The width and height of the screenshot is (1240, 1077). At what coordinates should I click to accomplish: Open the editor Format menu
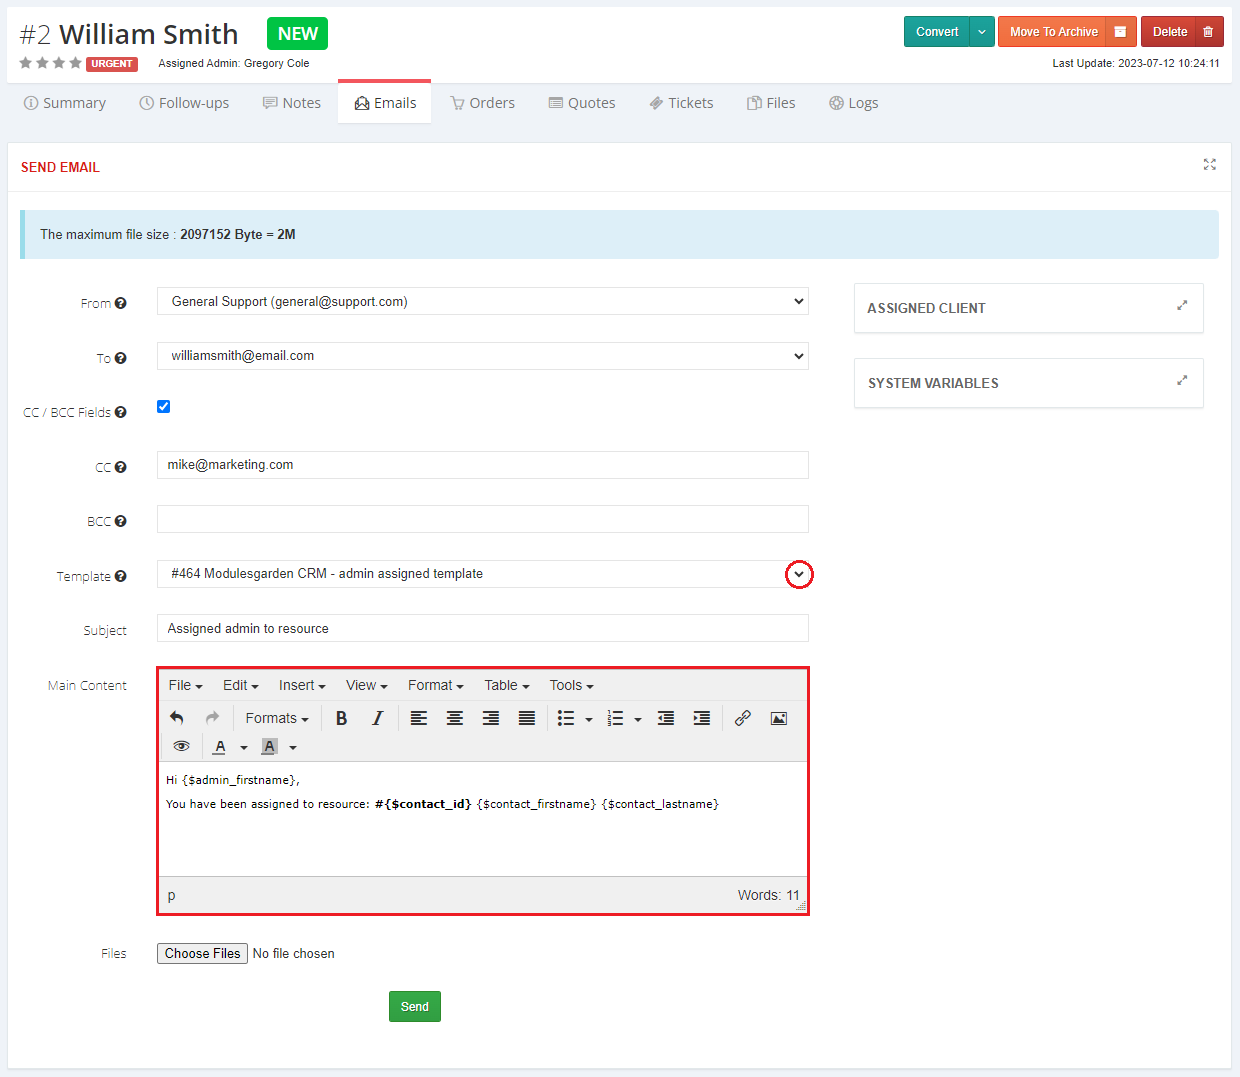click(436, 685)
